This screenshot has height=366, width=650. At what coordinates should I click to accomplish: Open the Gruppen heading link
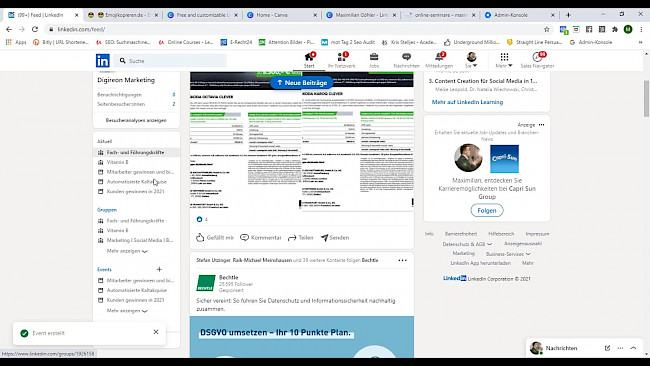(x=107, y=210)
